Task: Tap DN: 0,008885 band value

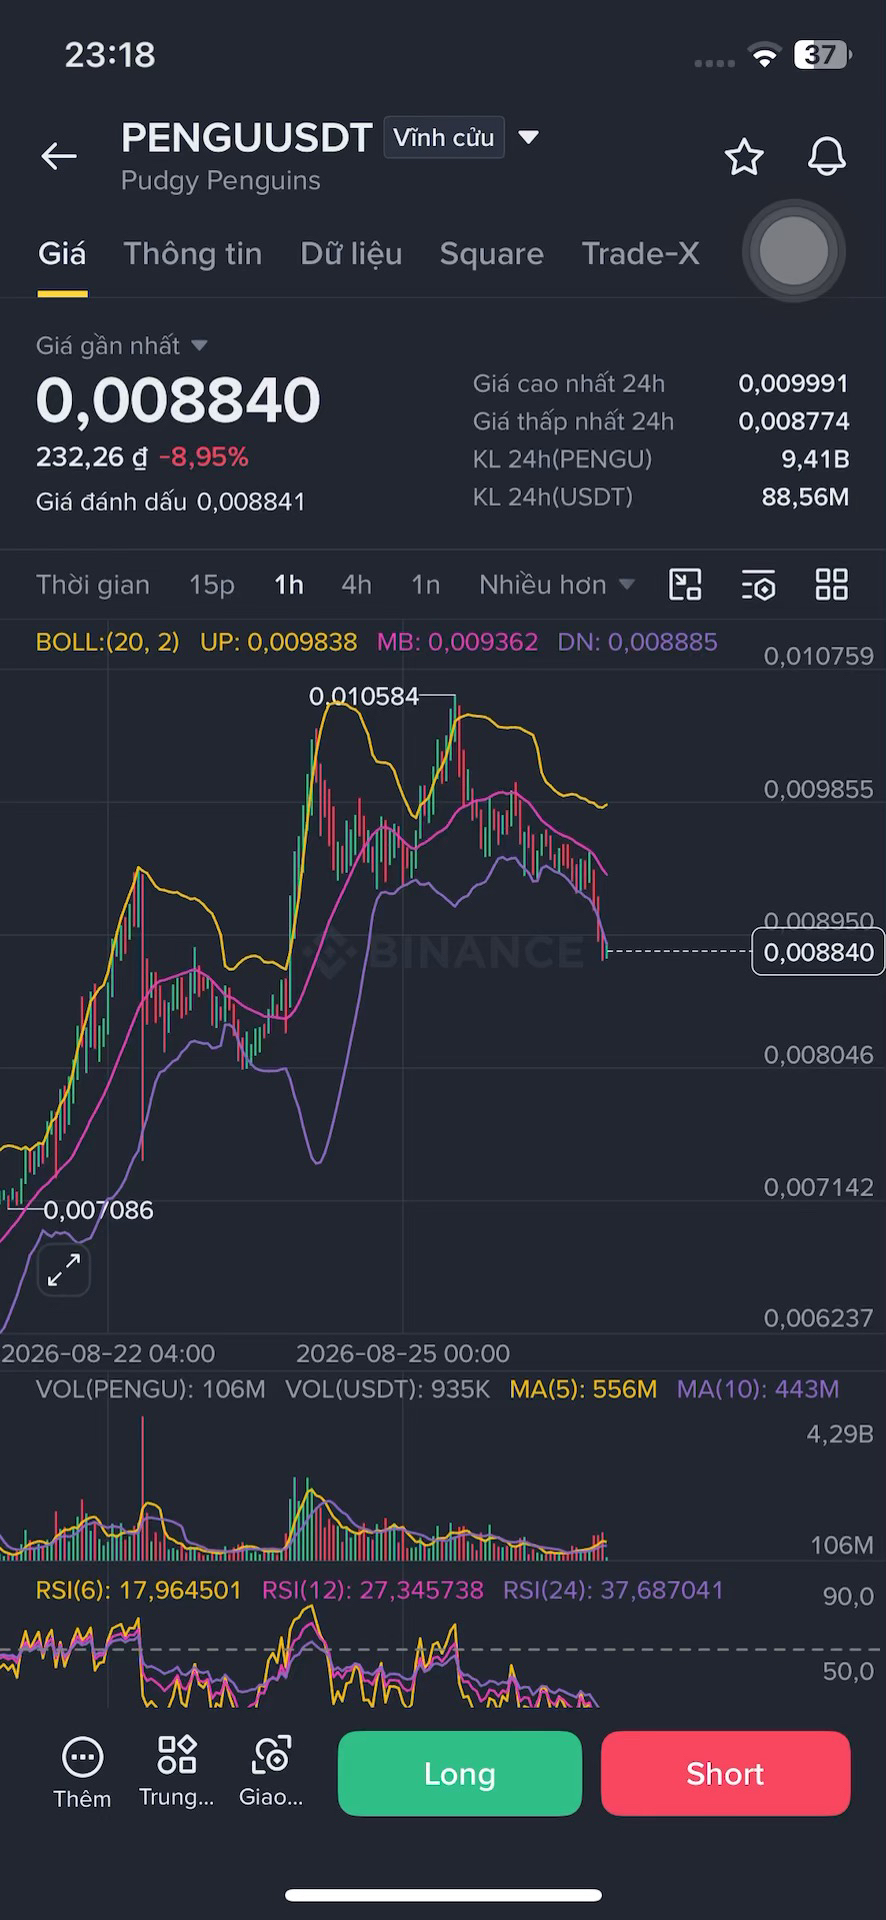Action: click(637, 642)
